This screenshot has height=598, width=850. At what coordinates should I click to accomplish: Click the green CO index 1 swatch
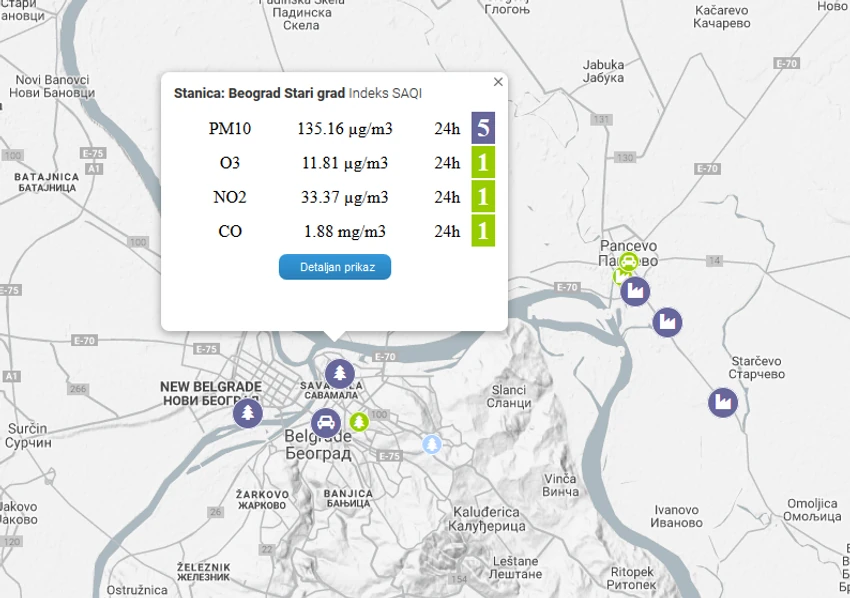[x=483, y=230]
